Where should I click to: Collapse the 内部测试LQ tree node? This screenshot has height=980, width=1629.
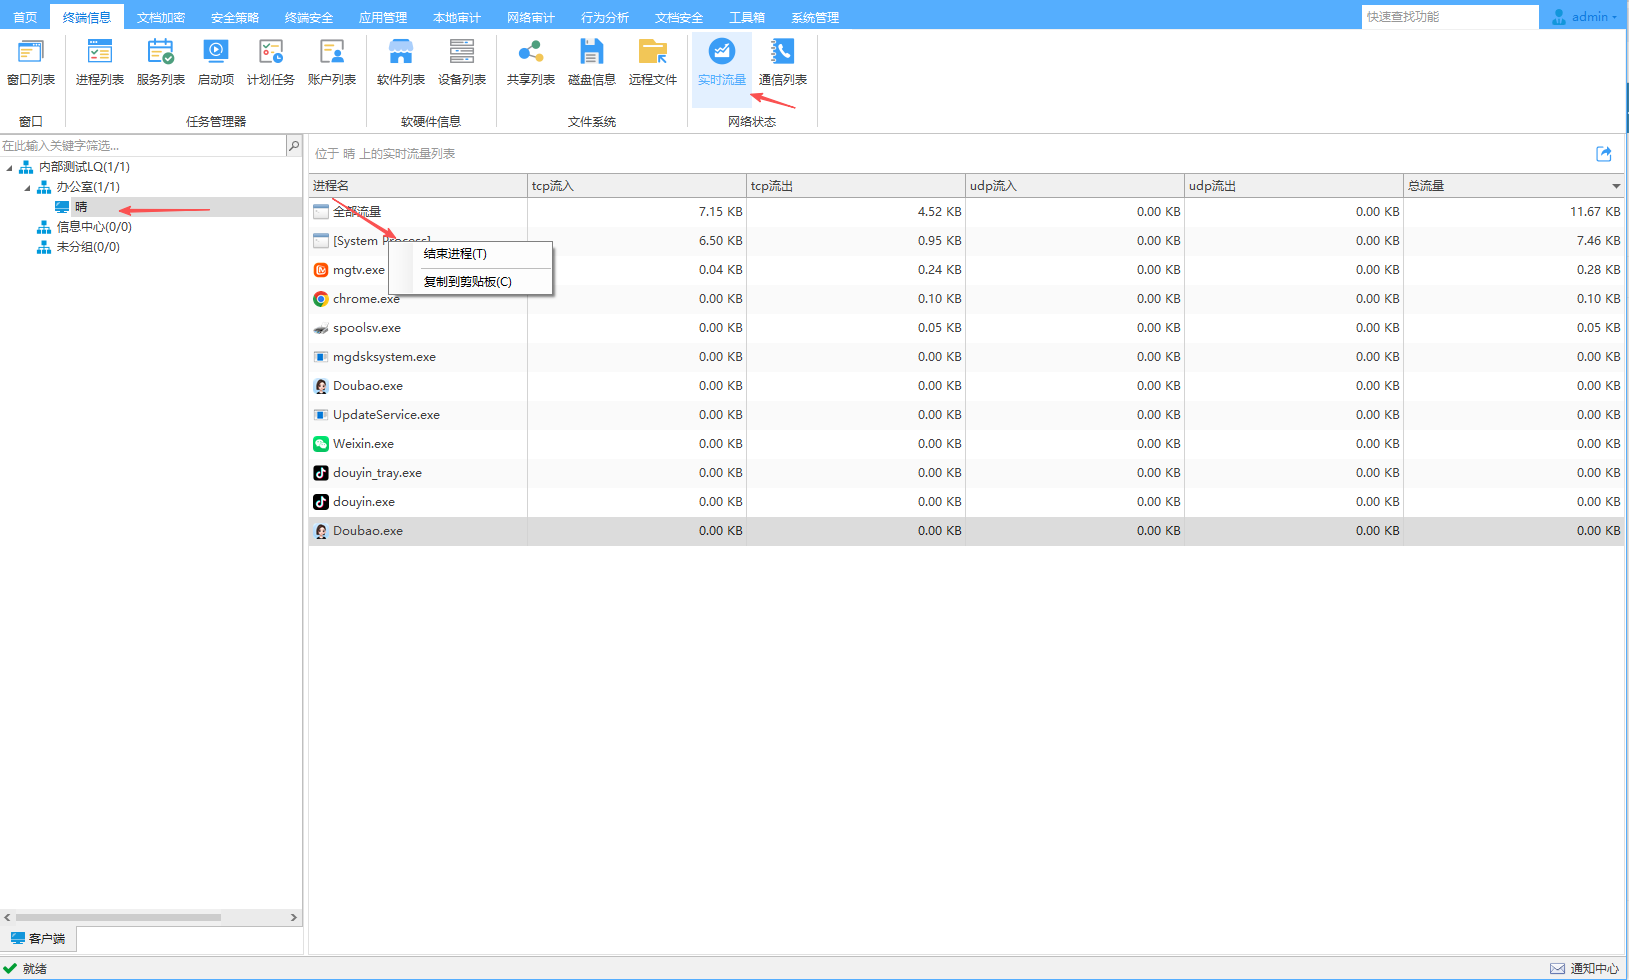pyautogui.click(x=10, y=168)
